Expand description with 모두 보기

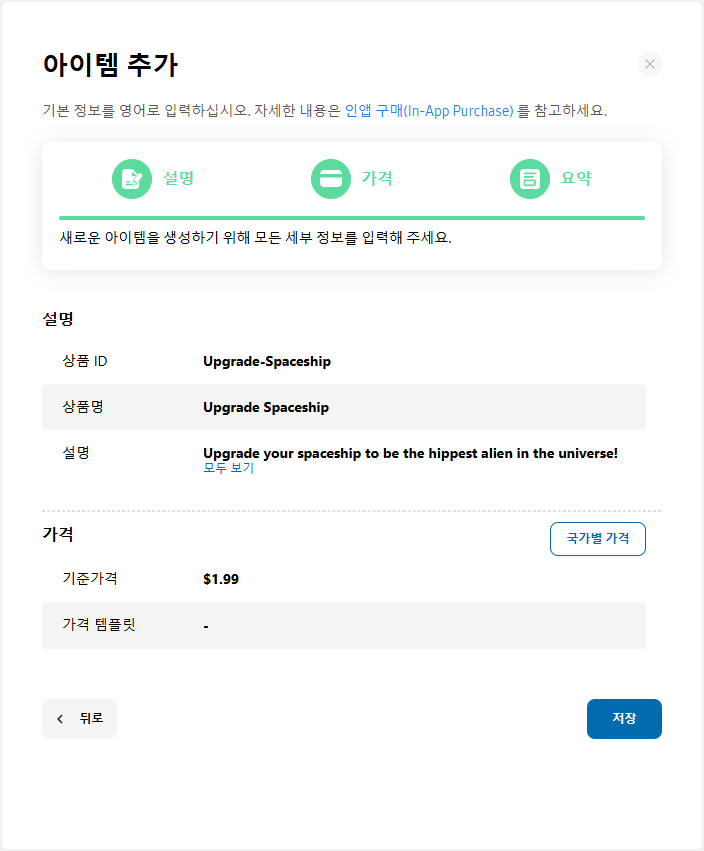229,467
